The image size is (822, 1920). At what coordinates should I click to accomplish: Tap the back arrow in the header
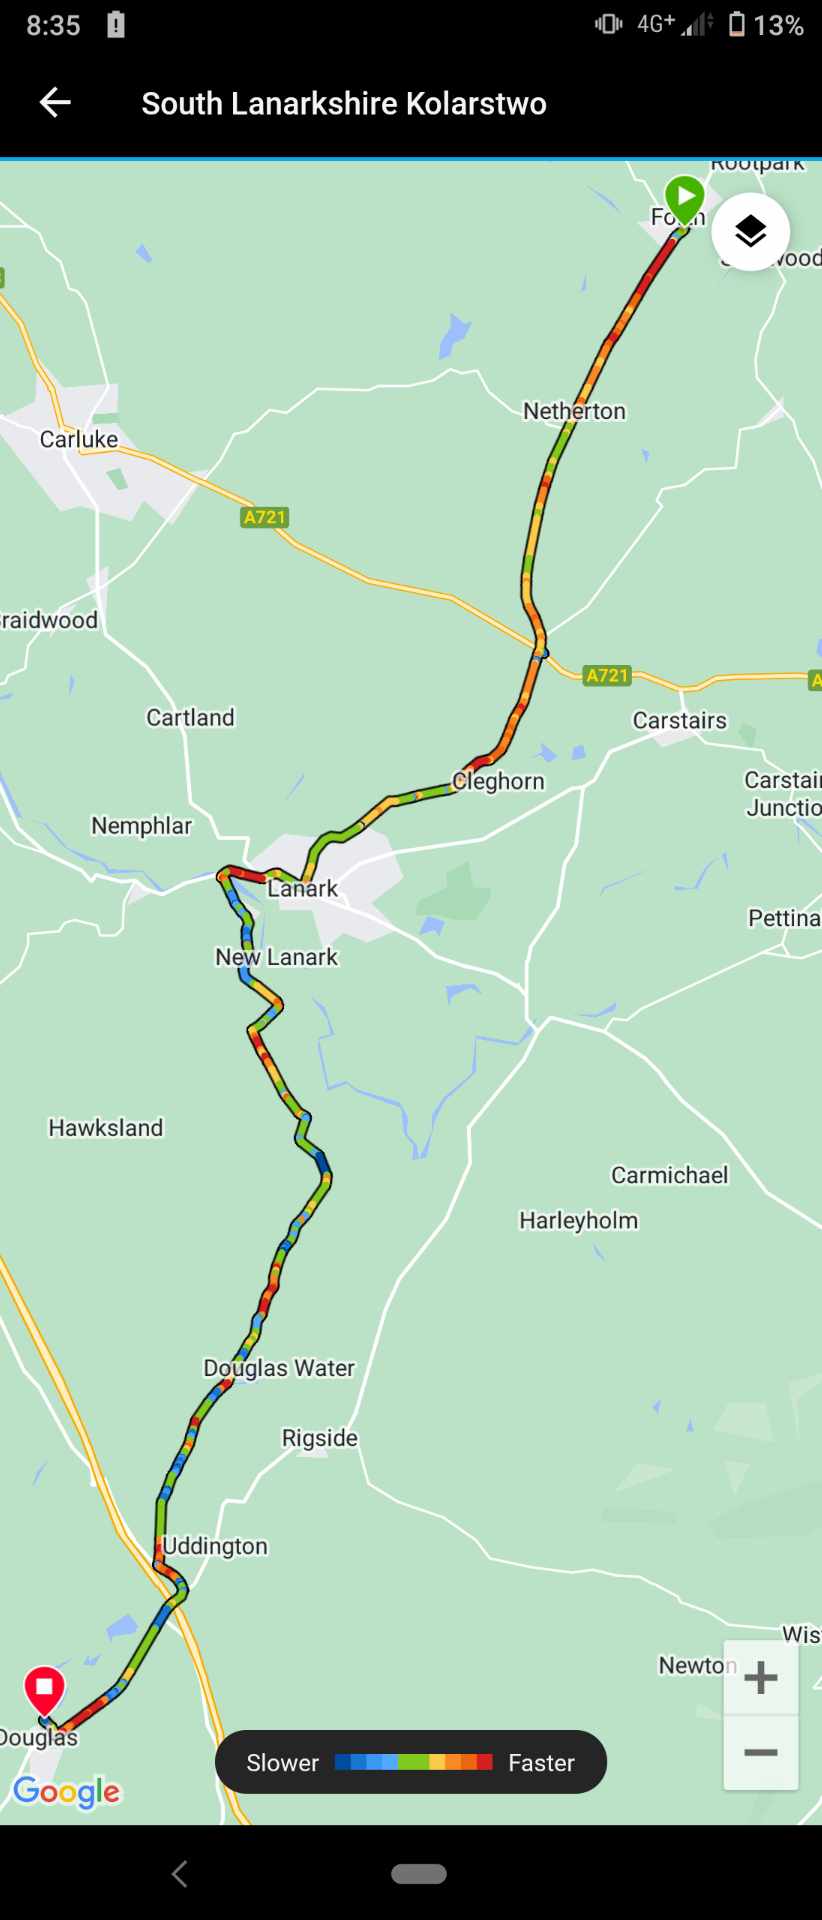click(55, 102)
